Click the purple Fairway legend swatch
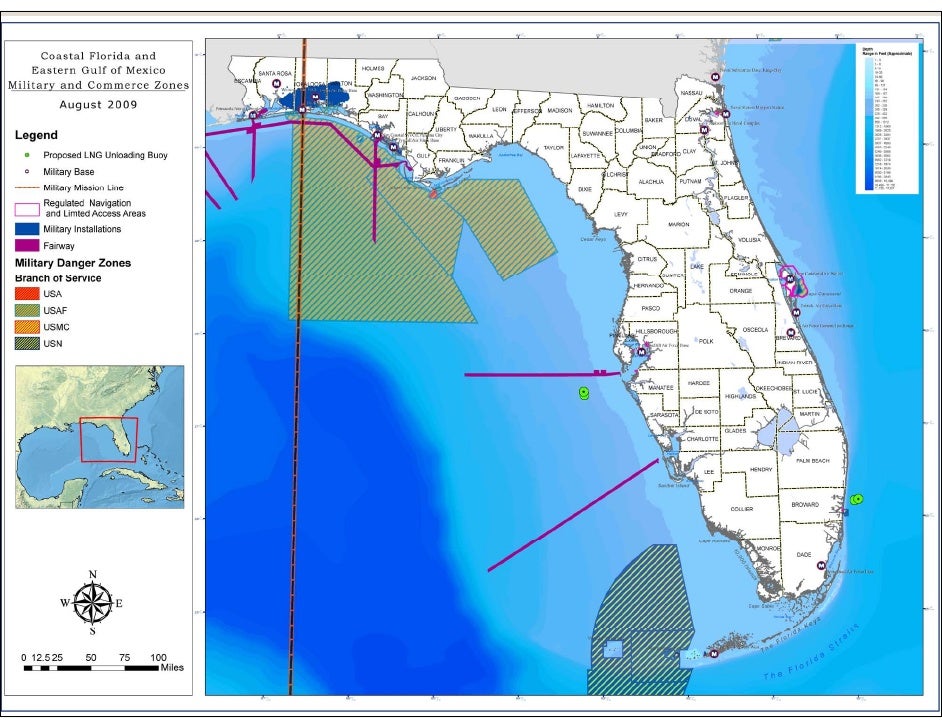Viewport: 942px width, 728px height. click(x=27, y=246)
